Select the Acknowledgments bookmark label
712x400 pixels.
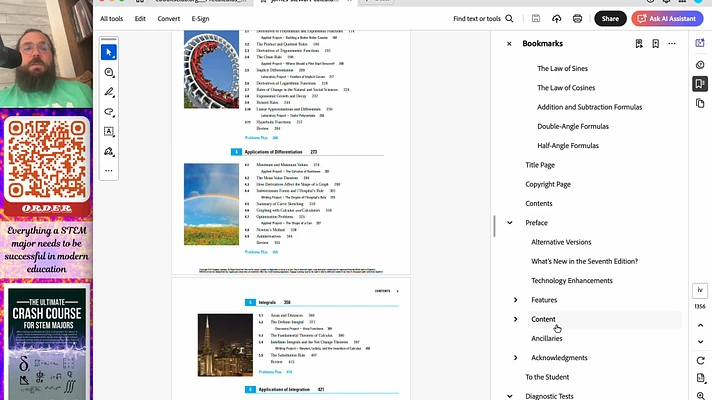click(559, 358)
